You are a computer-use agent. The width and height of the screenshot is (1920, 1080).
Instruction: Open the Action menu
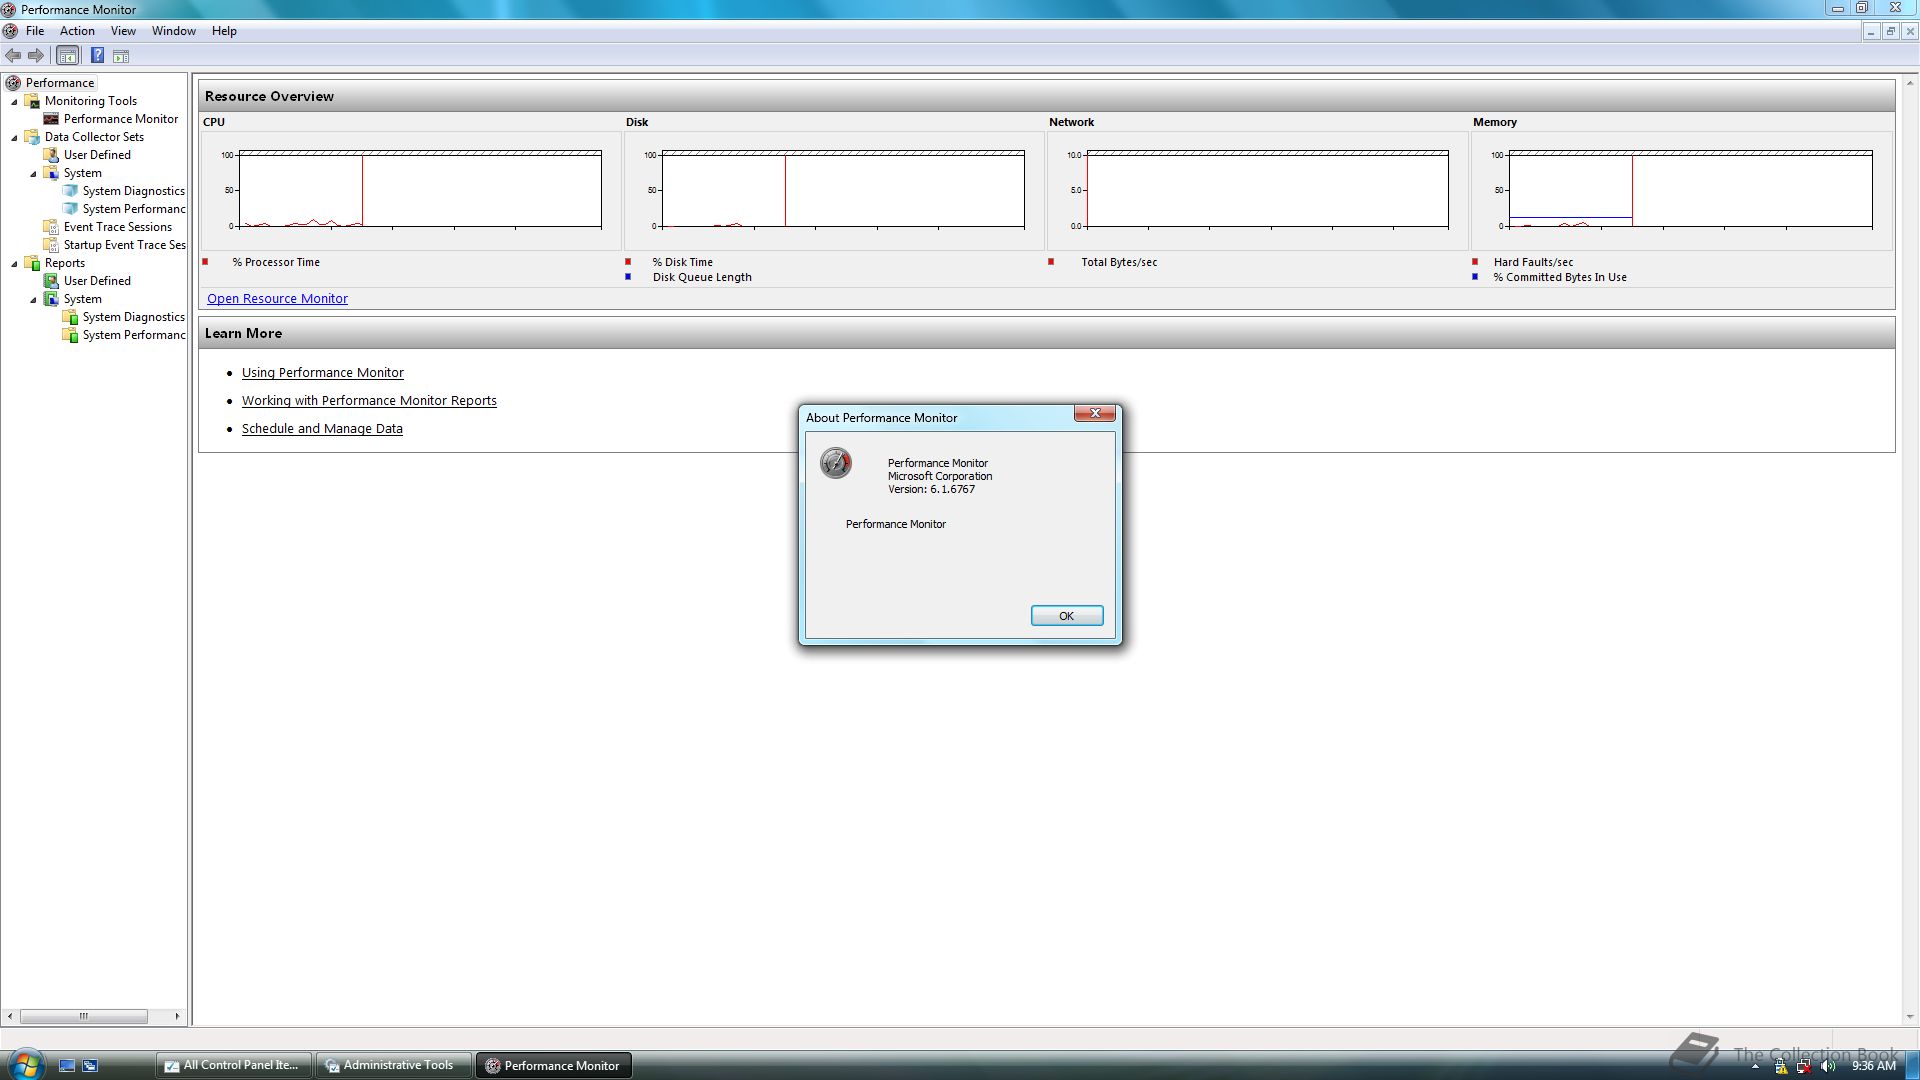click(77, 31)
